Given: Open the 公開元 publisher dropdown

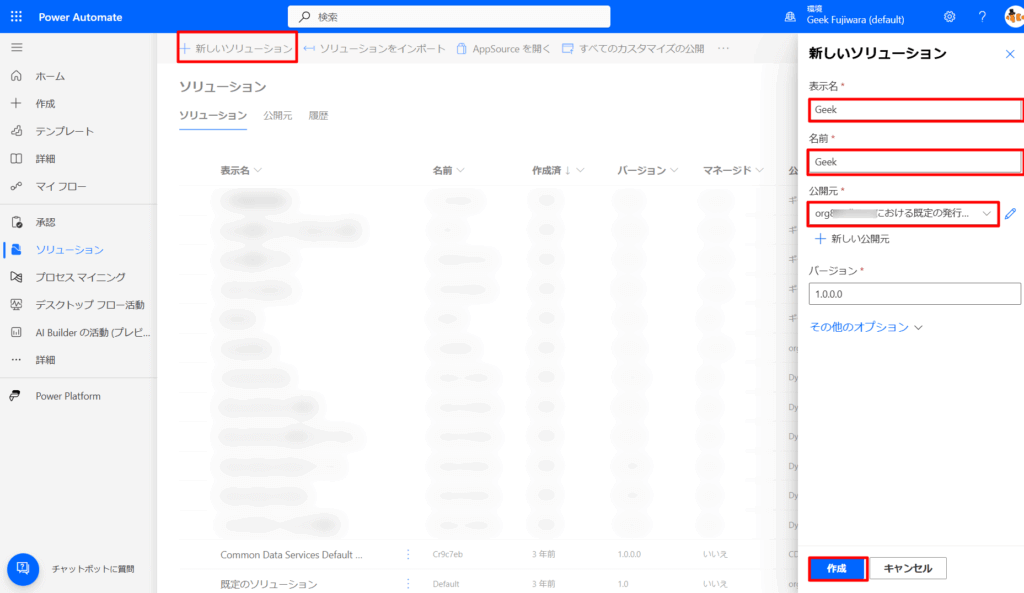Looking at the screenshot, I should 903,214.
